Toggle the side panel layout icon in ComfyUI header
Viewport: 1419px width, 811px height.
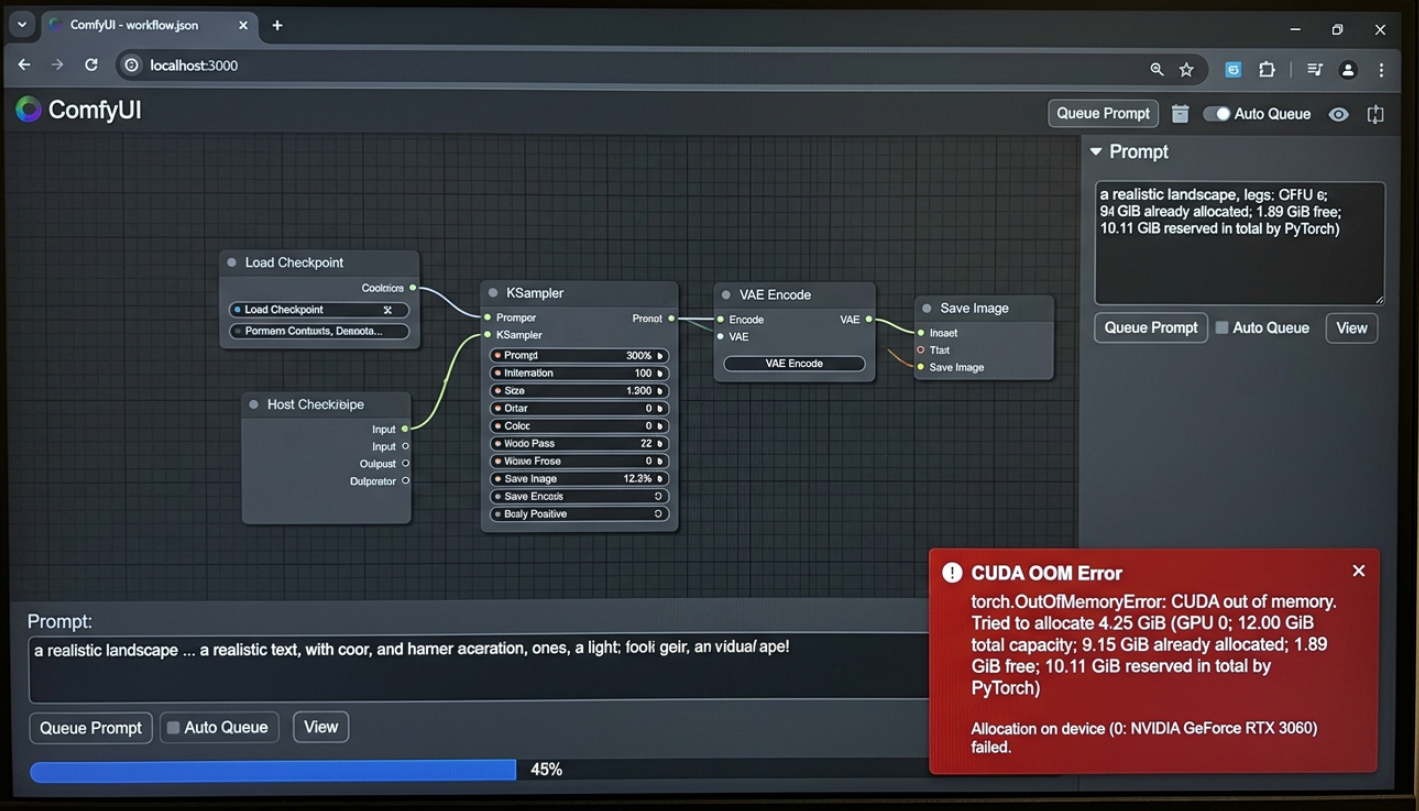(x=1376, y=114)
